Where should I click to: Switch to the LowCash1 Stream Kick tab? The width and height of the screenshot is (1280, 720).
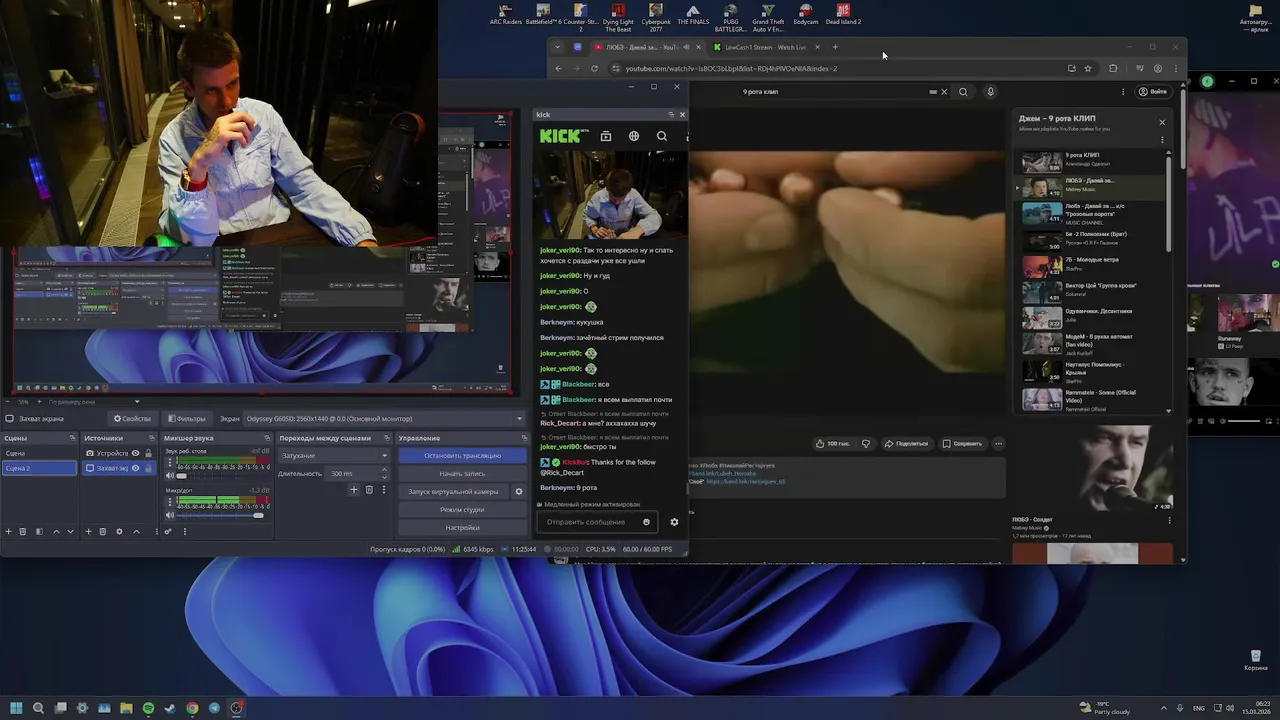point(768,47)
